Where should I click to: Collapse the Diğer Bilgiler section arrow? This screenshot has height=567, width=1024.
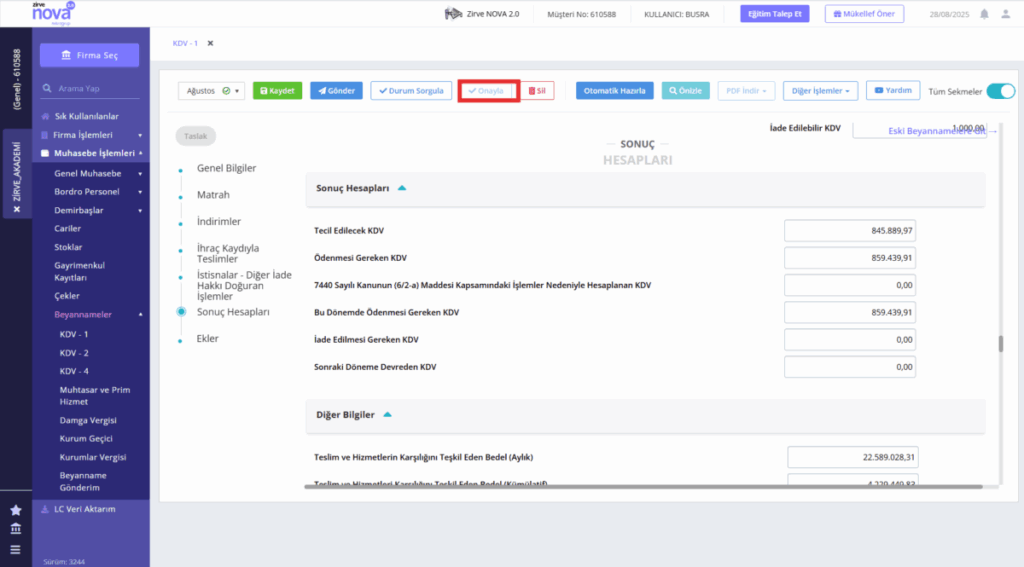point(387,415)
